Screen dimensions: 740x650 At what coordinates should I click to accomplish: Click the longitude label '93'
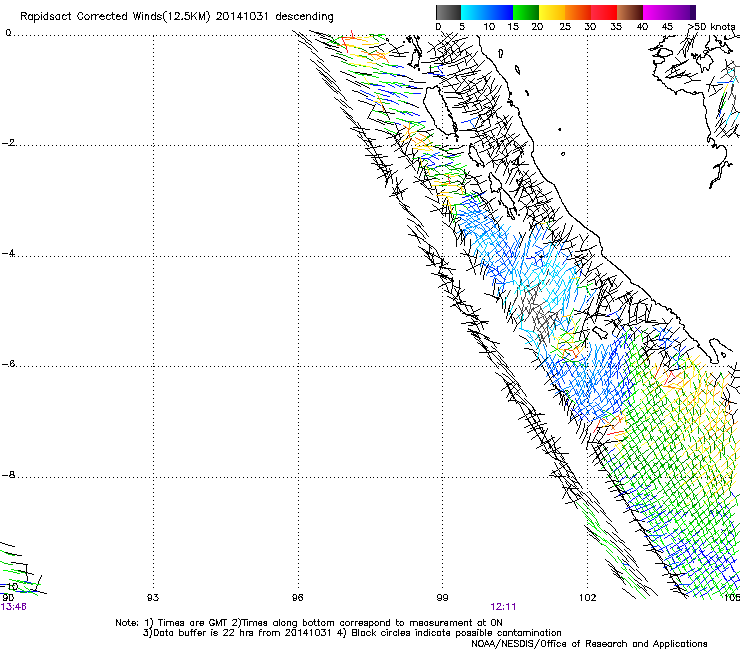[153, 598]
